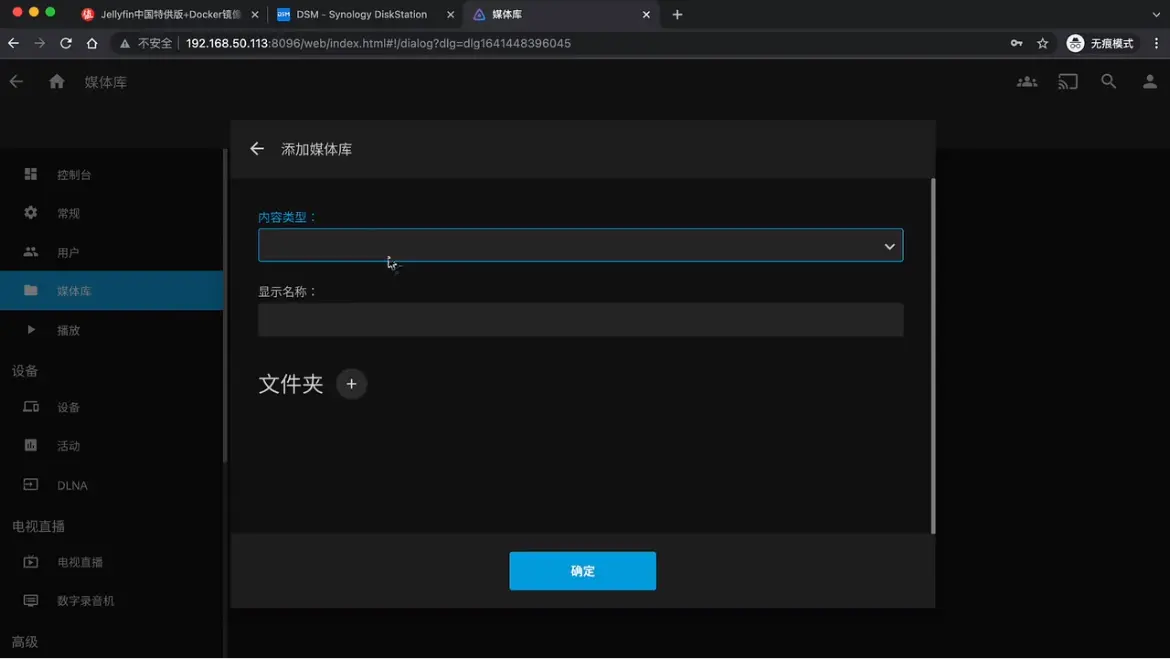Bookmark this page with star icon
The height and width of the screenshot is (659, 1170).
pyautogui.click(x=1043, y=43)
